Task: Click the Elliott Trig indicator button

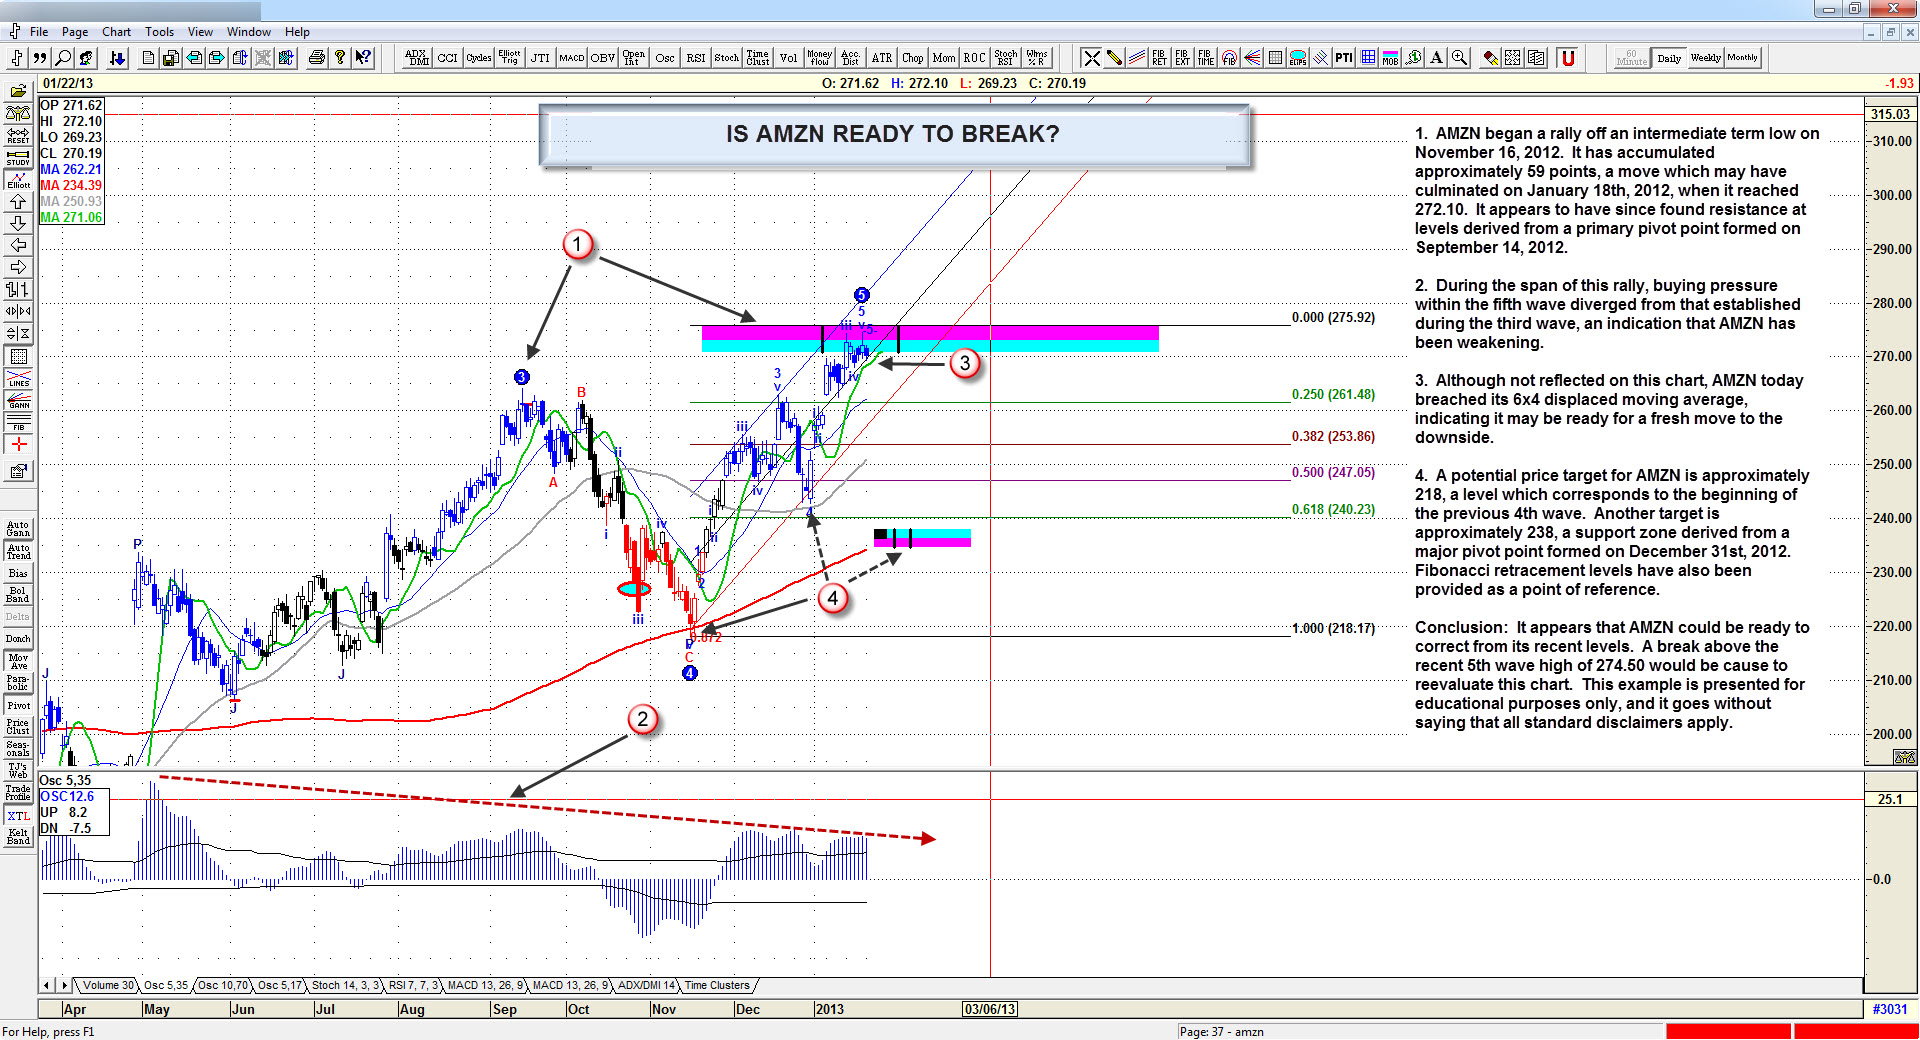Action: 509,58
